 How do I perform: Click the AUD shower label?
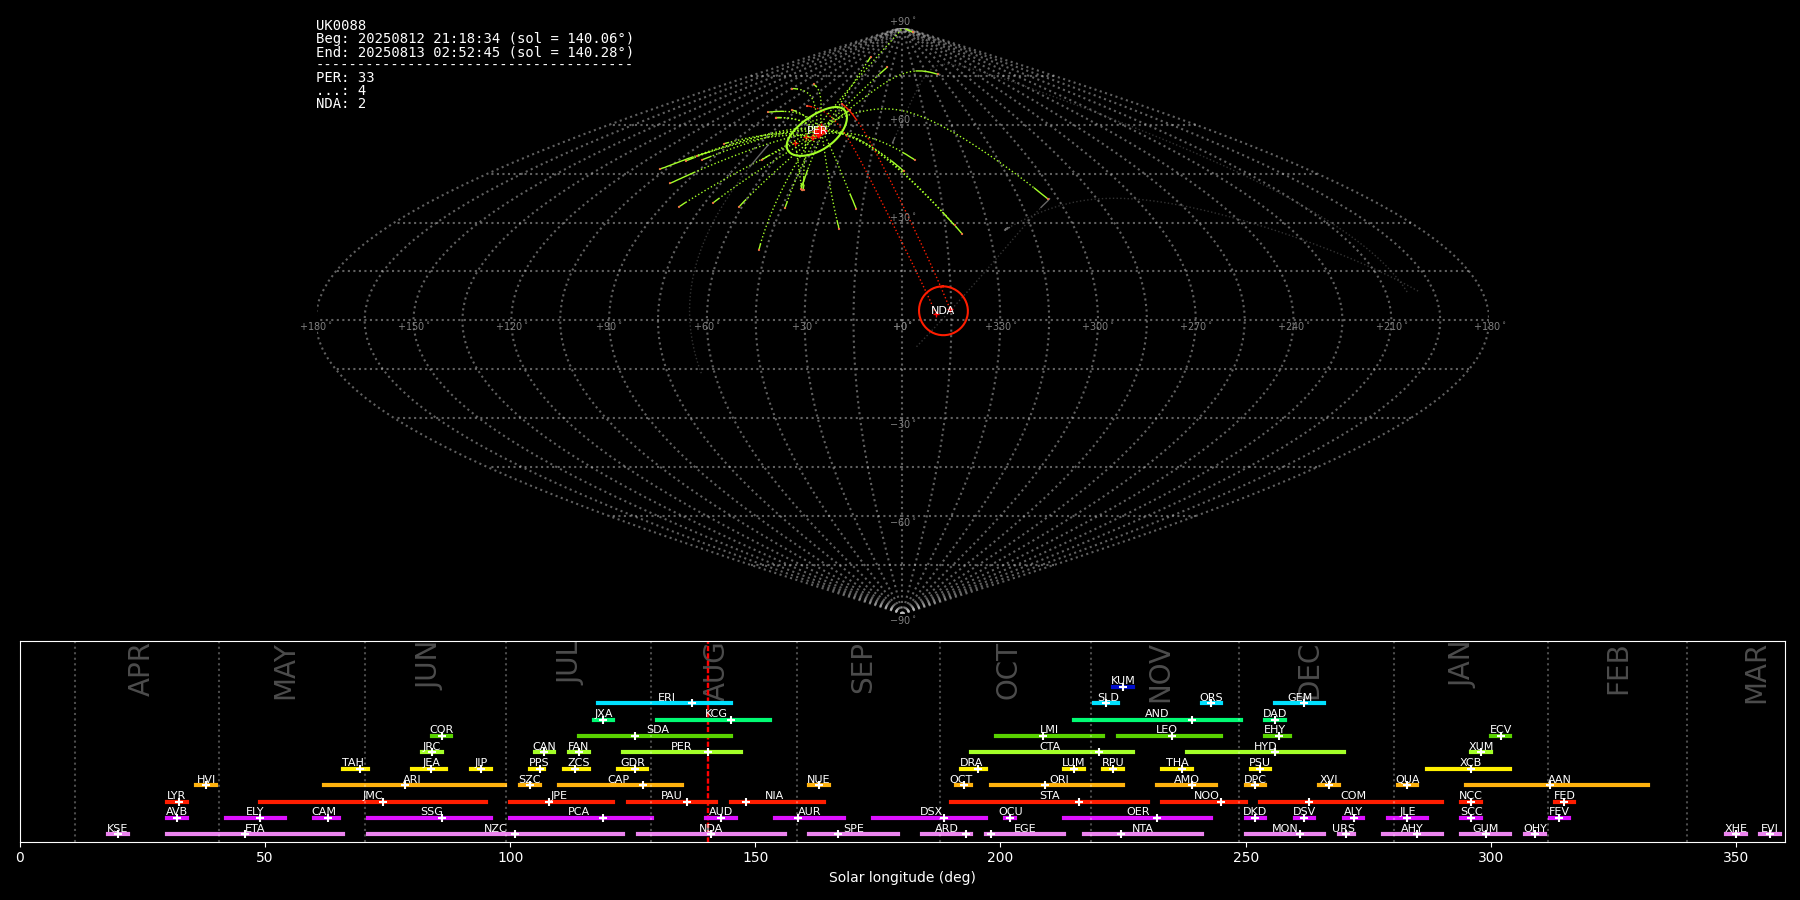coord(720,812)
